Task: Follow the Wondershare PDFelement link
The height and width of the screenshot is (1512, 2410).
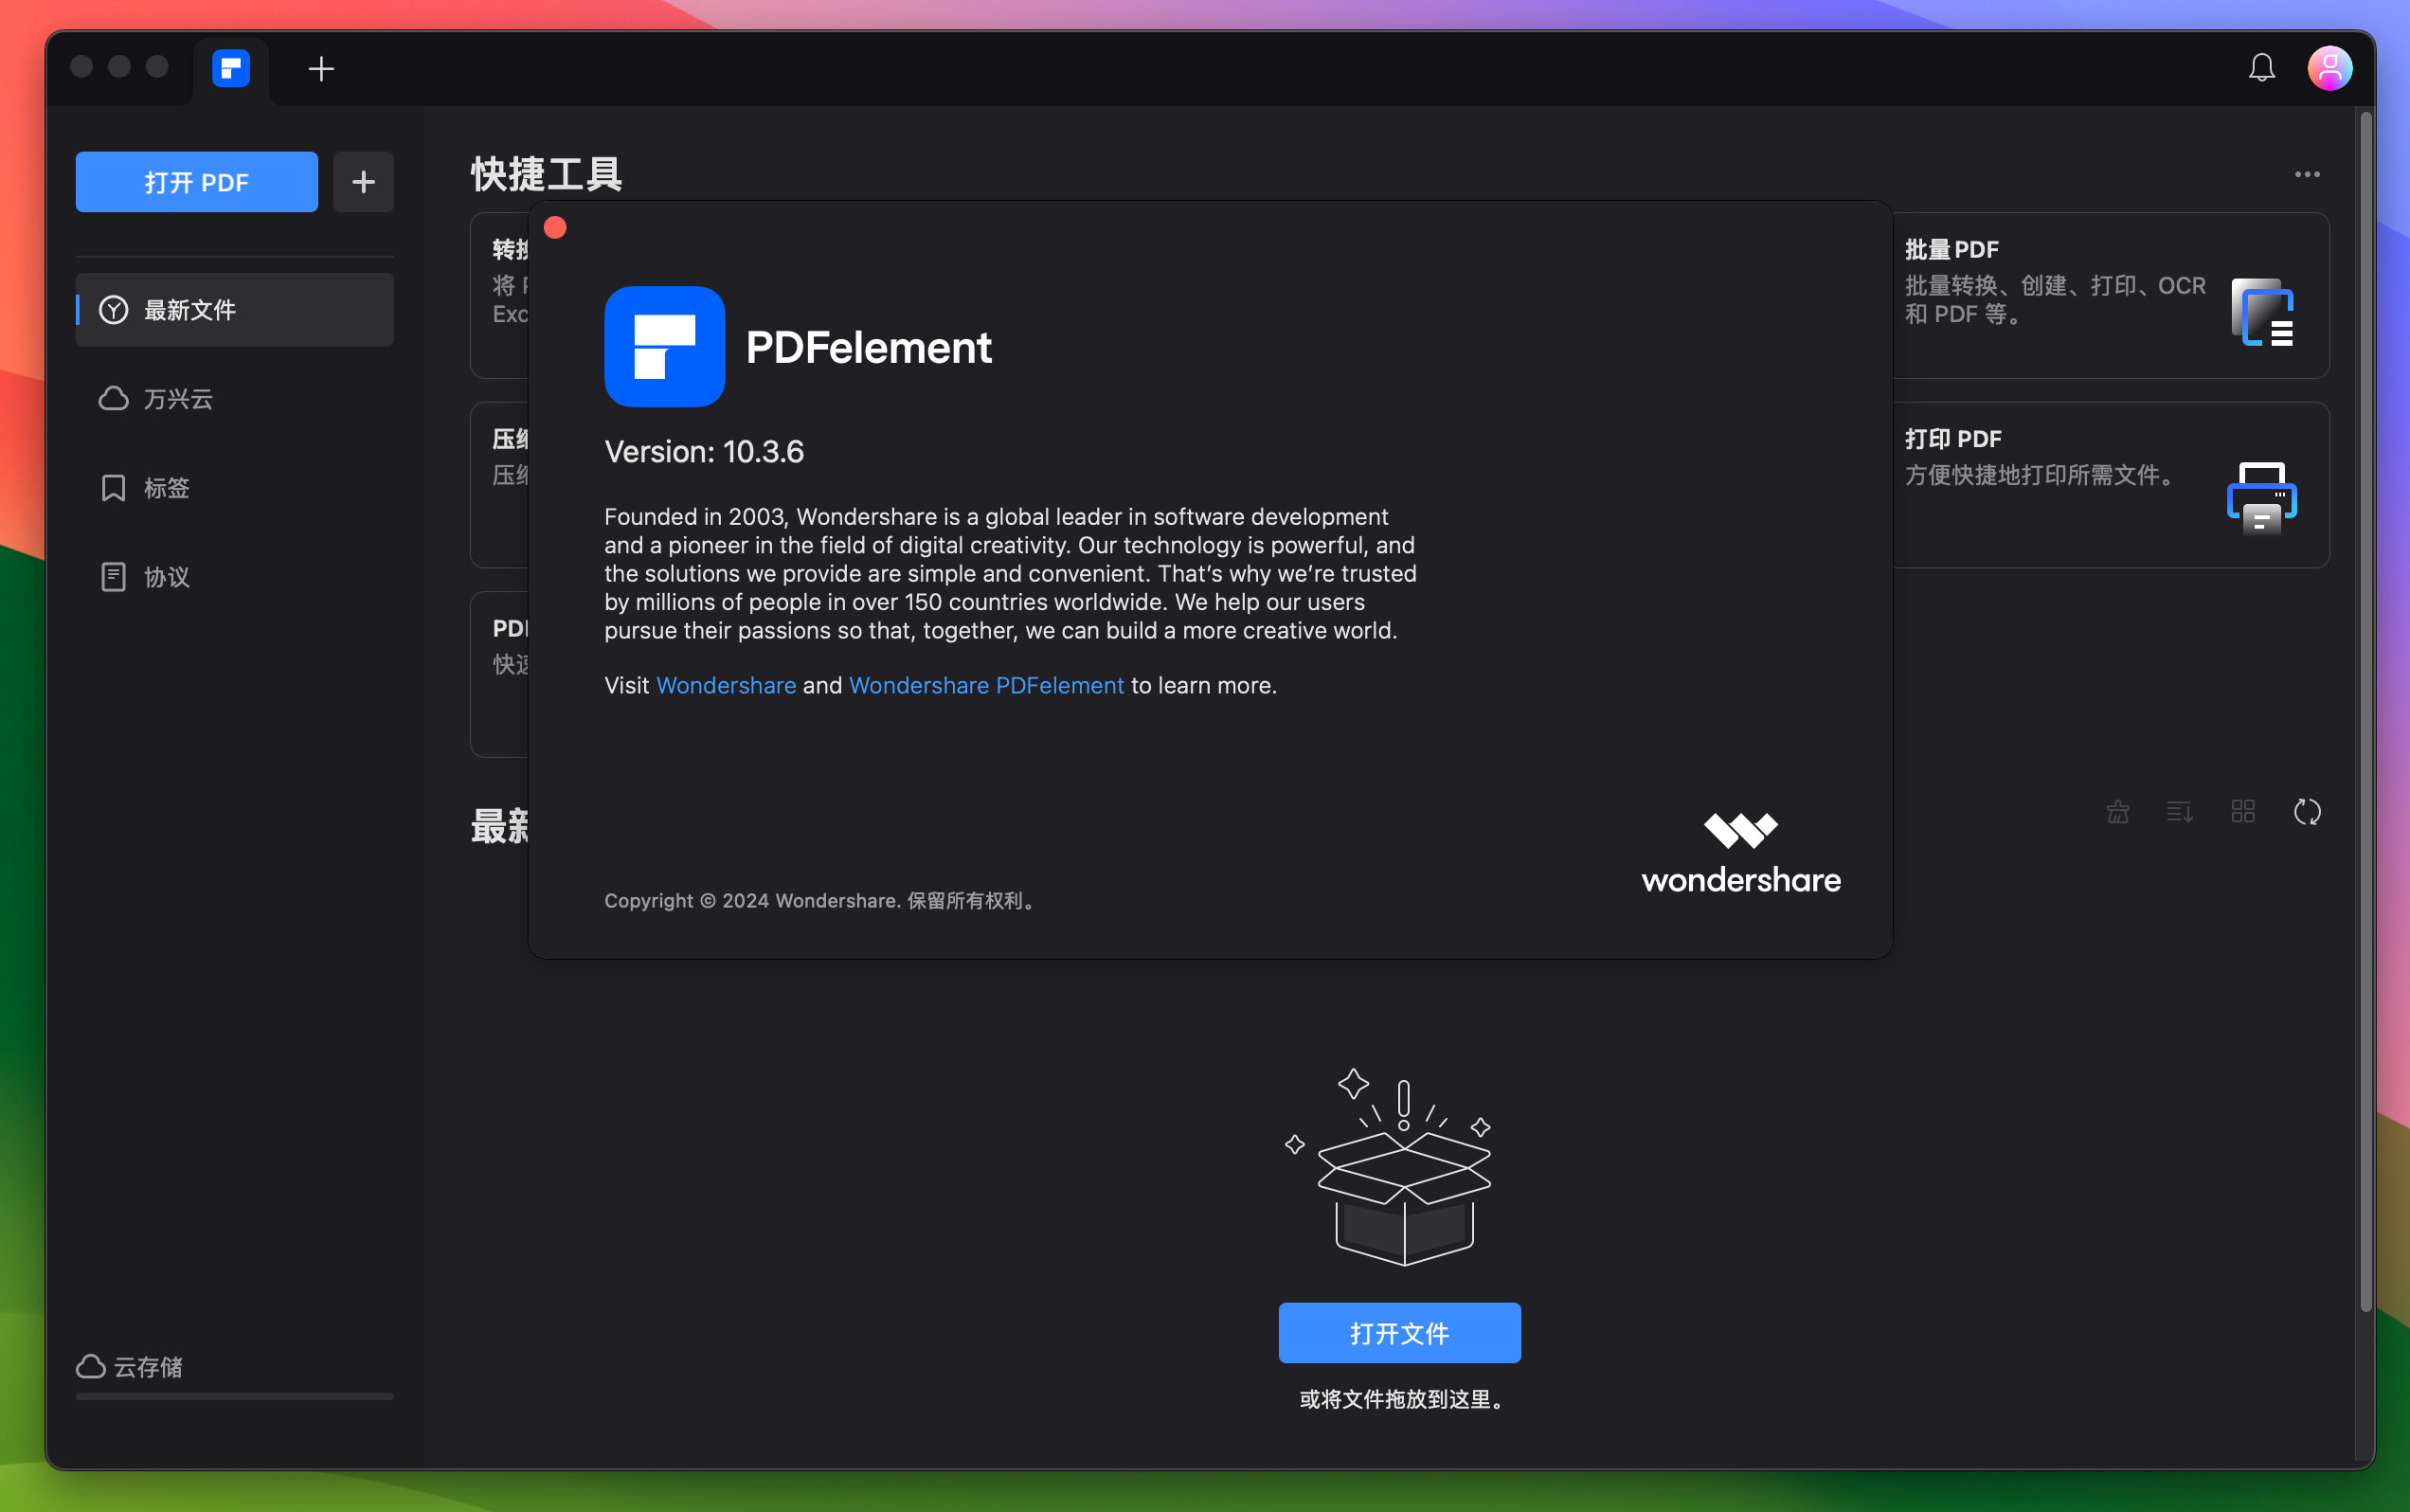Action: (986, 686)
